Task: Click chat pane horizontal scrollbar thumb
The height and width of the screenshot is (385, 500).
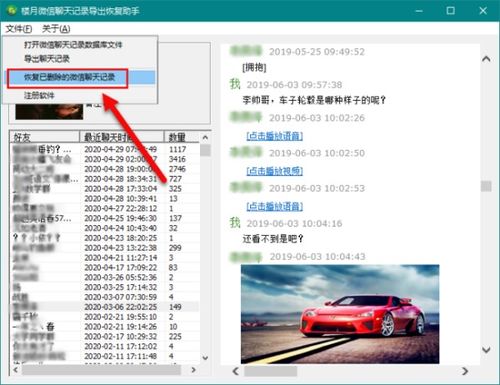Action: click(x=271, y=371)
